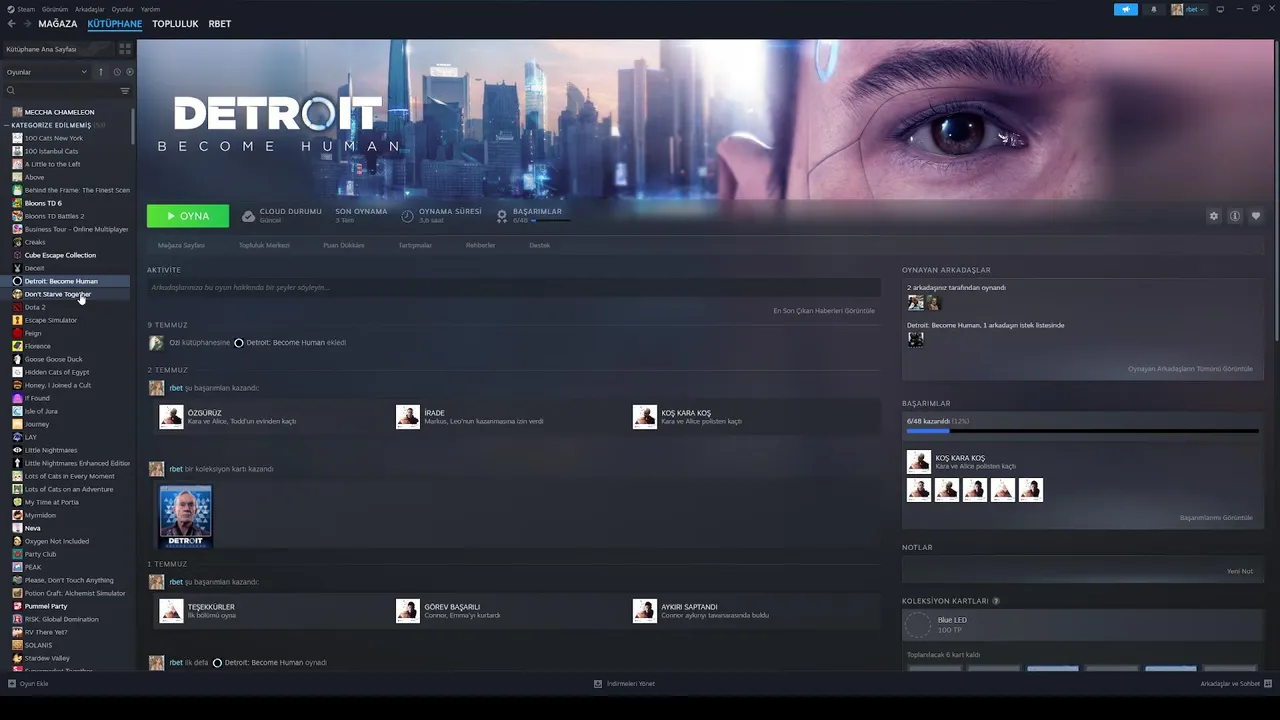The width and height of the screenshot is (1280, 720).
Task: Open the achievements trophy gear icon
Action: [502, 215]
